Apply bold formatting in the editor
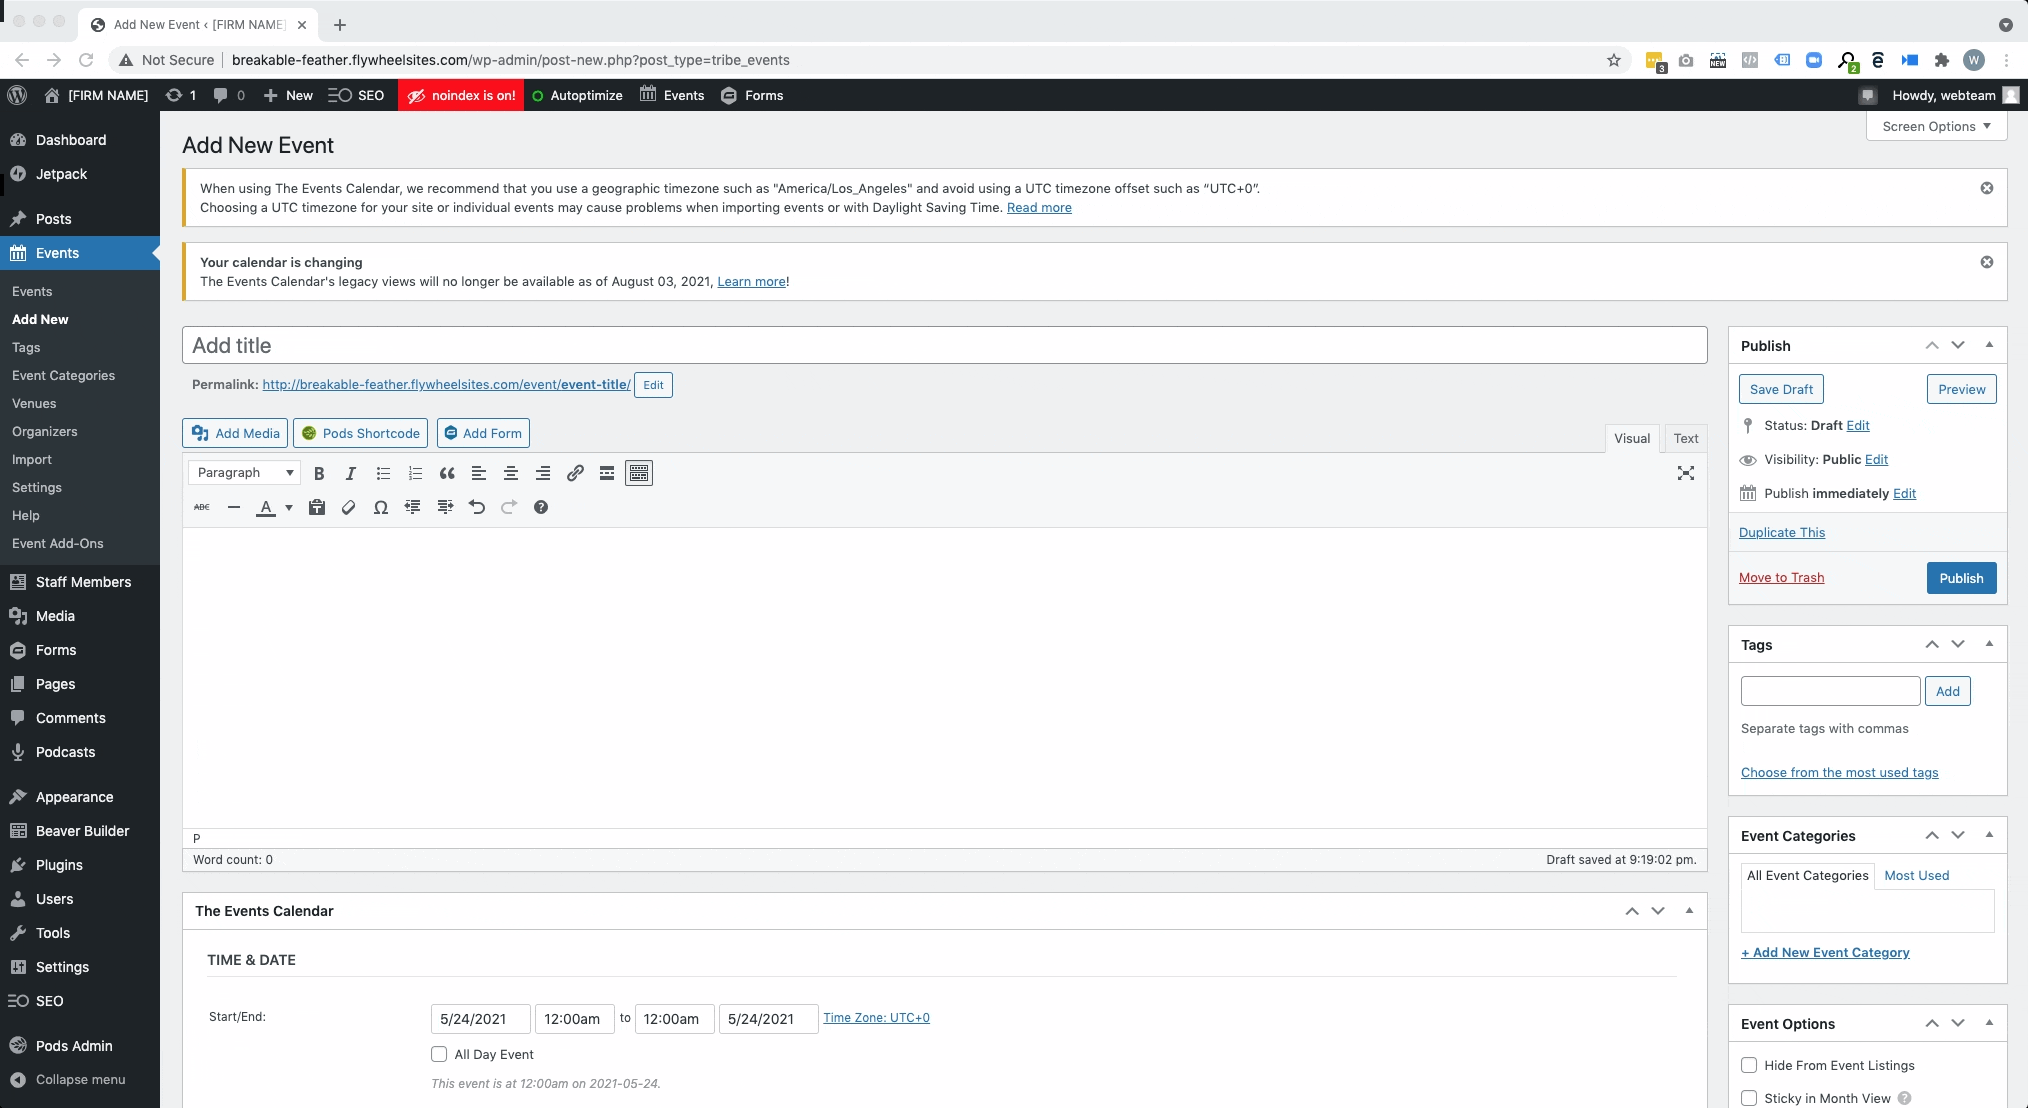Screen dimensions: 2028x1108 (x=319, y=473)
